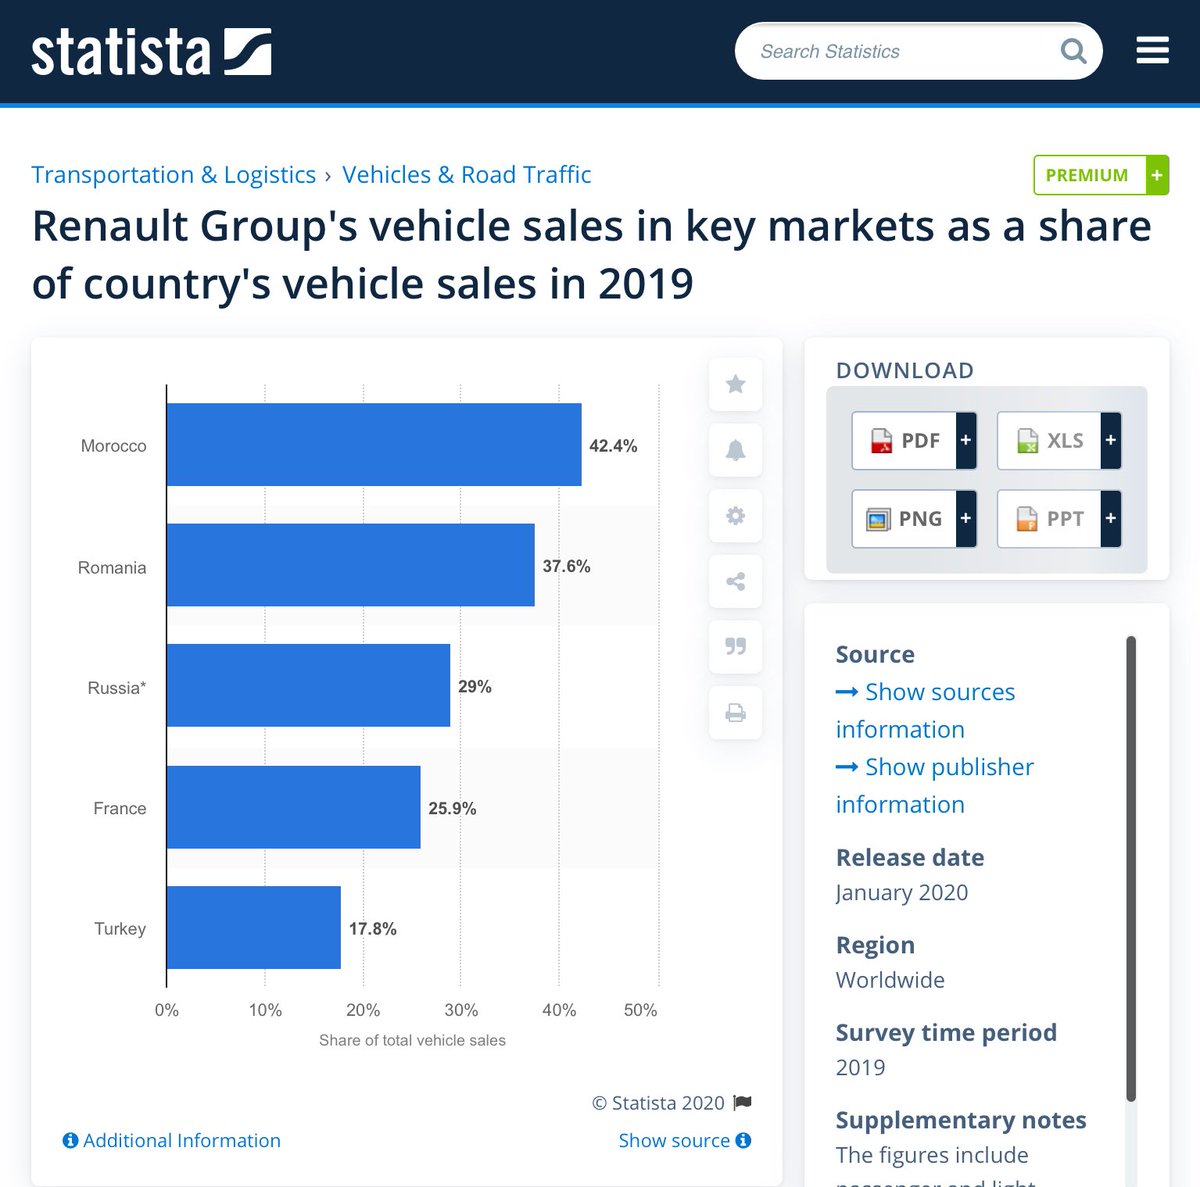Viewport: 1200px width, 1187px height.
Task: Download the chart as PPT
Action: coord(1059,518)
